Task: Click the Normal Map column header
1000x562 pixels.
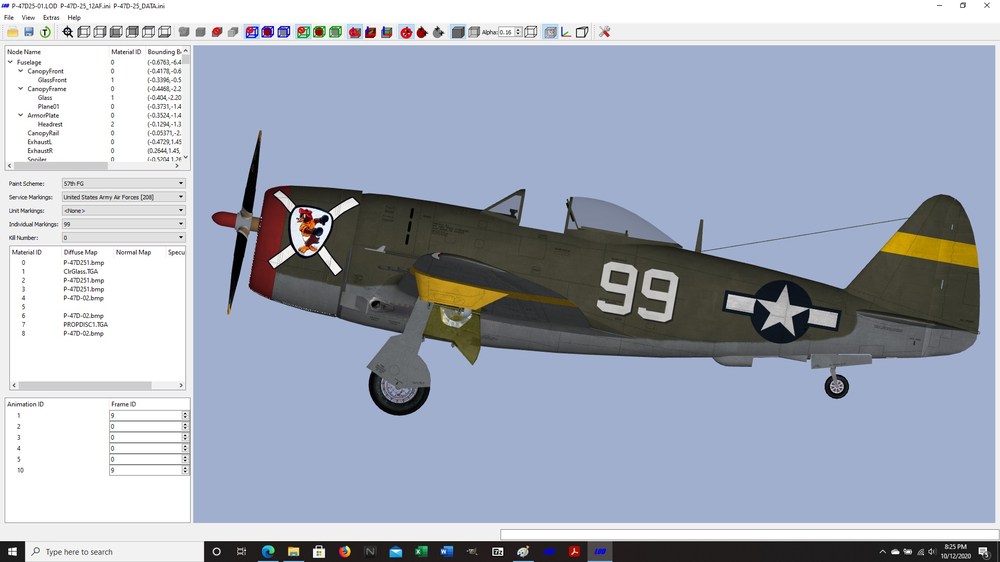Action: [133, 252]
